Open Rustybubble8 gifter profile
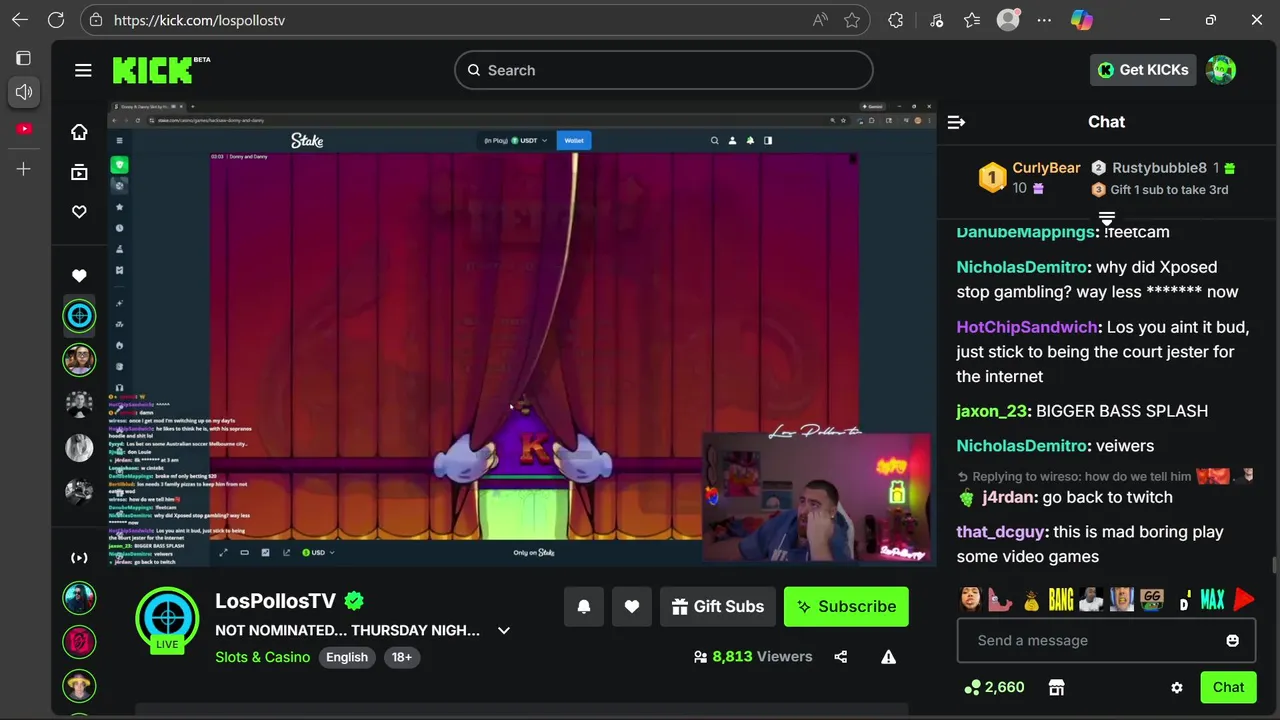The height and width of the screenshot is (720, 1280). tap(1159, 168)
